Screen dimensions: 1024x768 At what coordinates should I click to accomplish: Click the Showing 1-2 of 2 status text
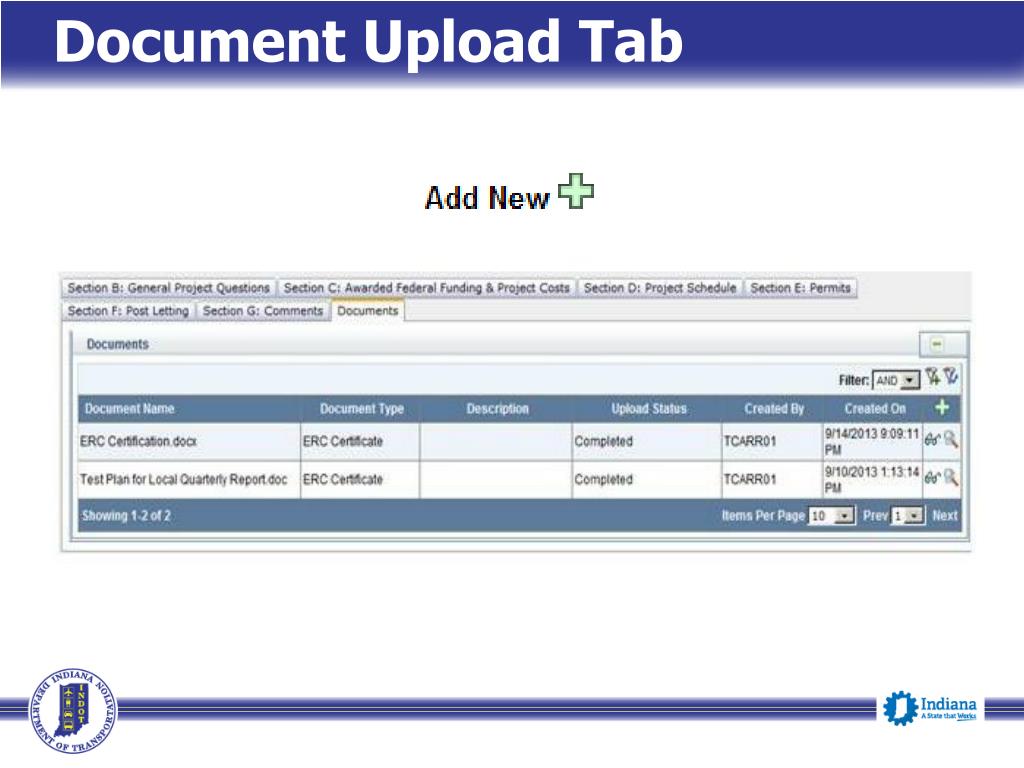coord(126,516)
